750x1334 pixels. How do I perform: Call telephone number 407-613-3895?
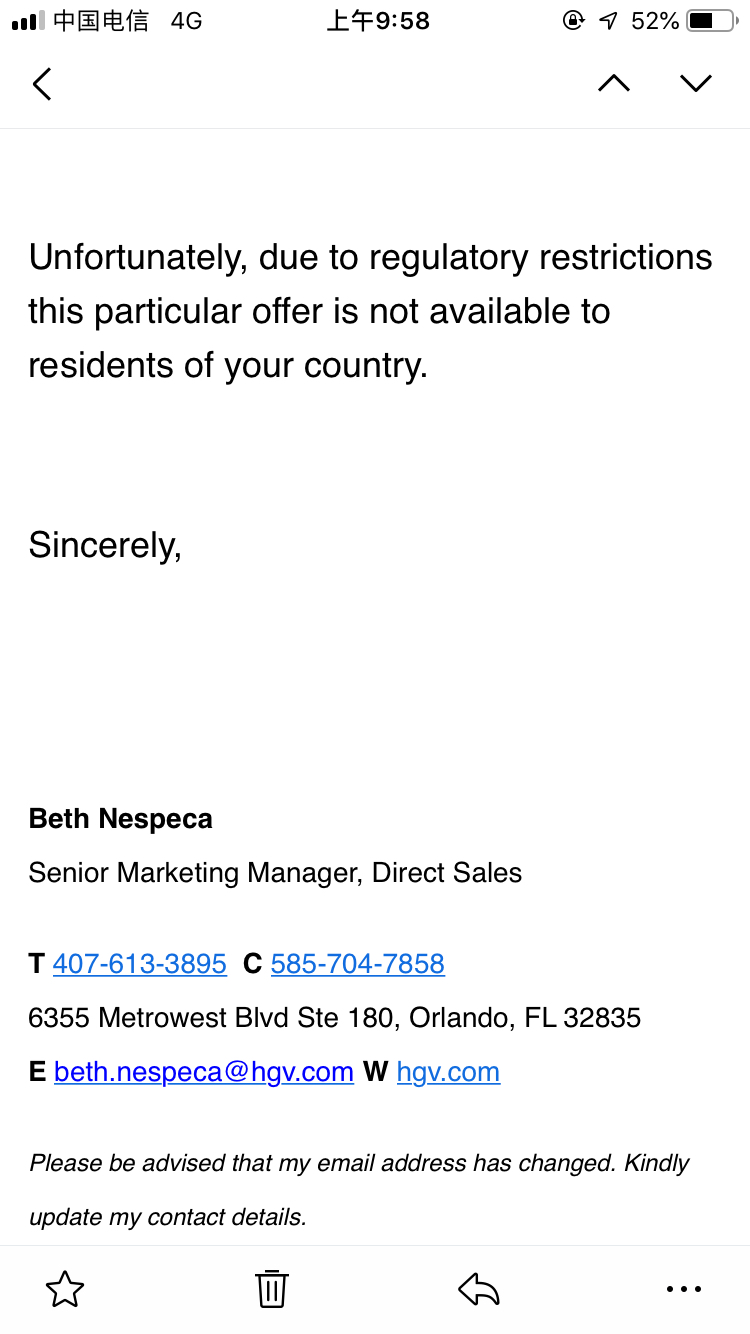pyautogui.click(x=140, y=964)
